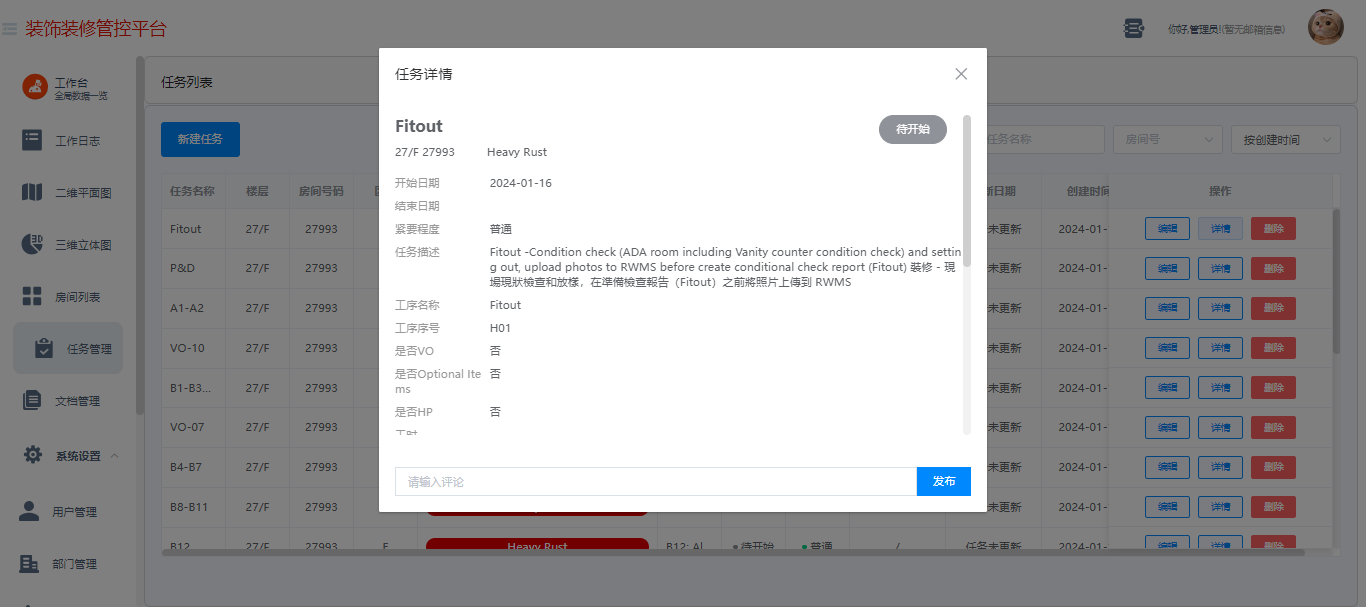
Task: Open the 文档管理 document icon
Action: click(32, 400)
